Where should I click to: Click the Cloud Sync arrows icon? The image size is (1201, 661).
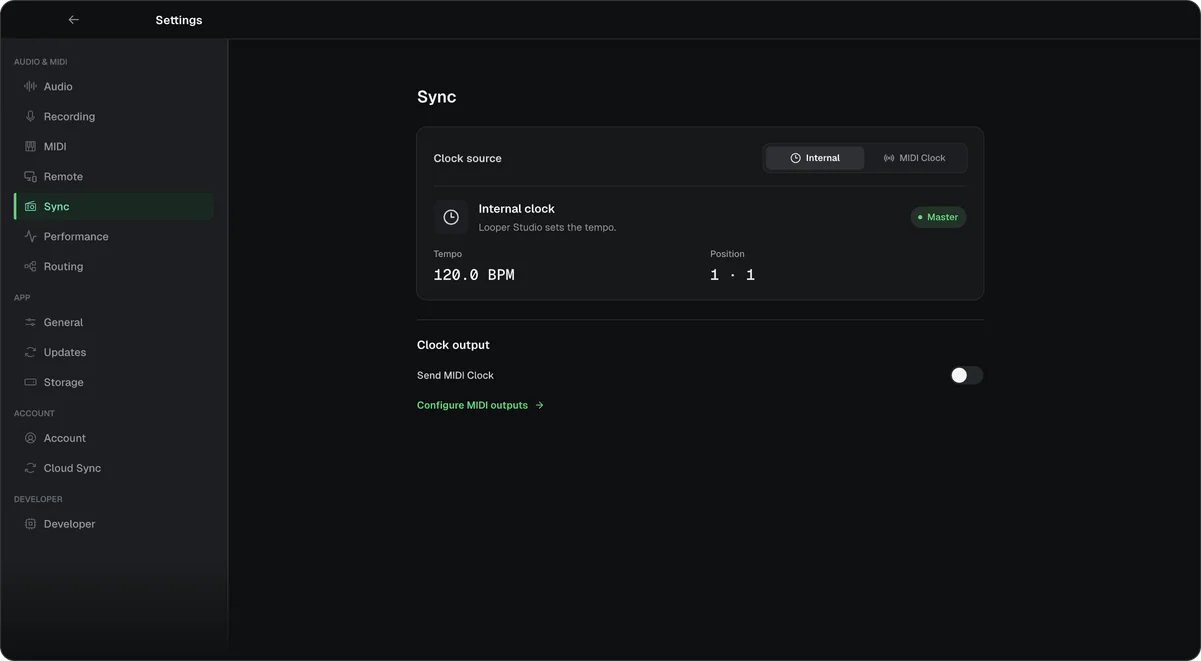30,469
